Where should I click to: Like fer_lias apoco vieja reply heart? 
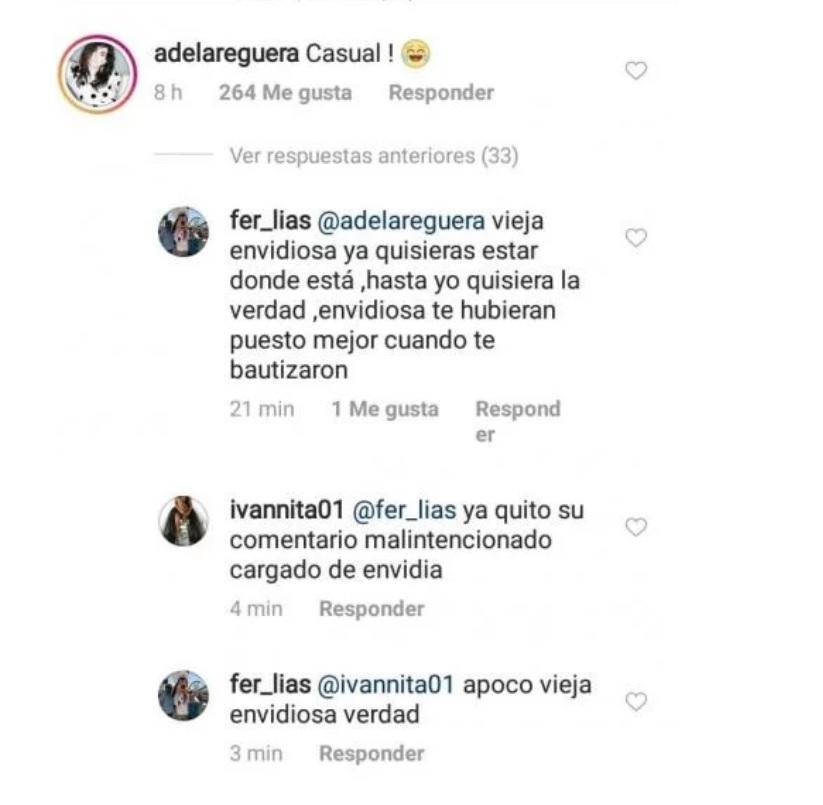pos(636,701)
